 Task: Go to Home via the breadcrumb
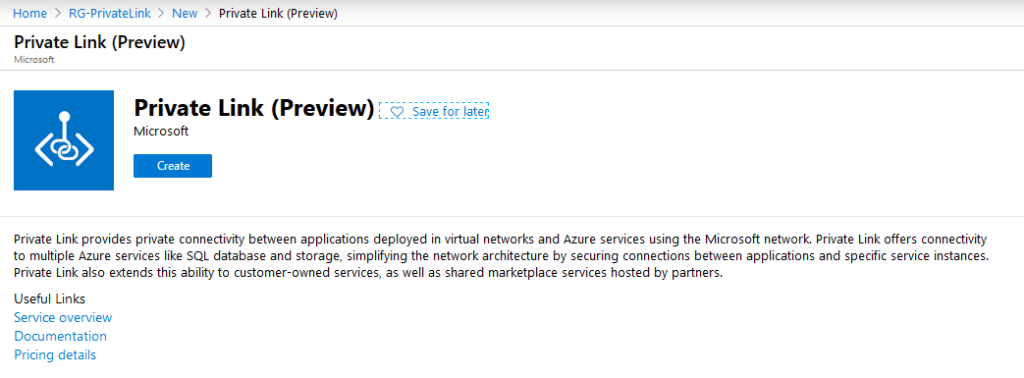tap(30, 13)
